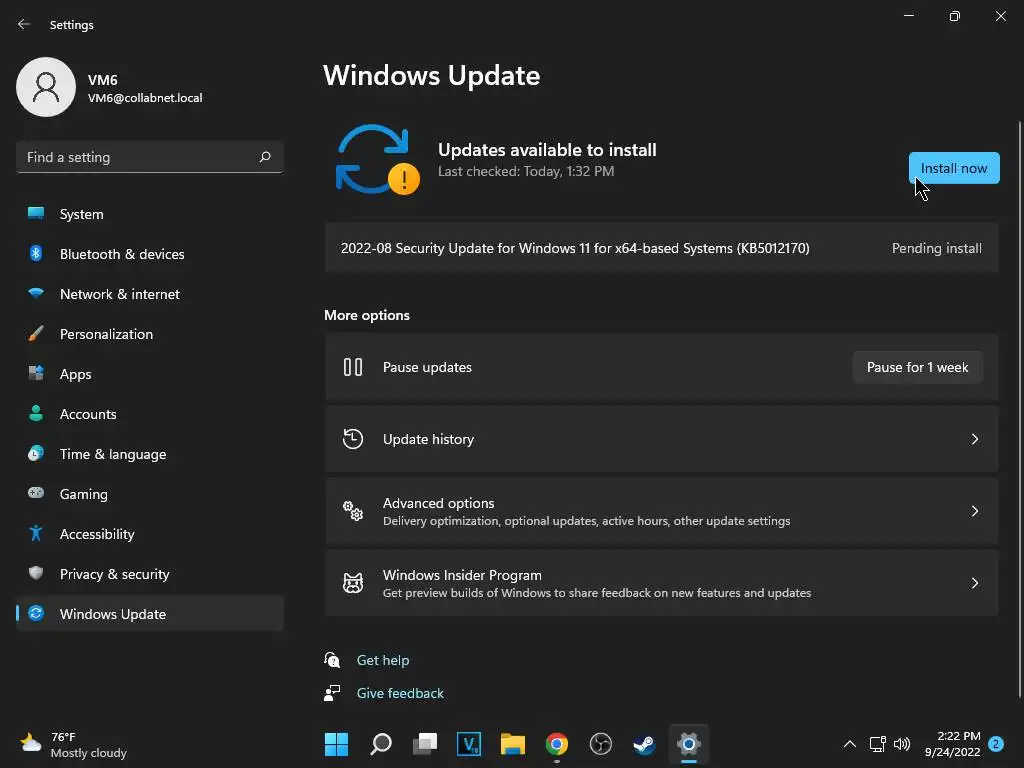Open Task View from the taskbar
The width and height of the screenshot is (1024, 768).
(x=424, y=744)
